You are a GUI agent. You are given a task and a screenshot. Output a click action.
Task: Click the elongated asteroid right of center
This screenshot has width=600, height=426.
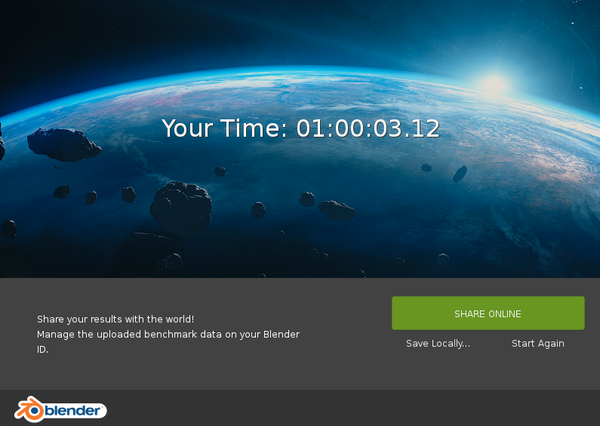[337, 209]
